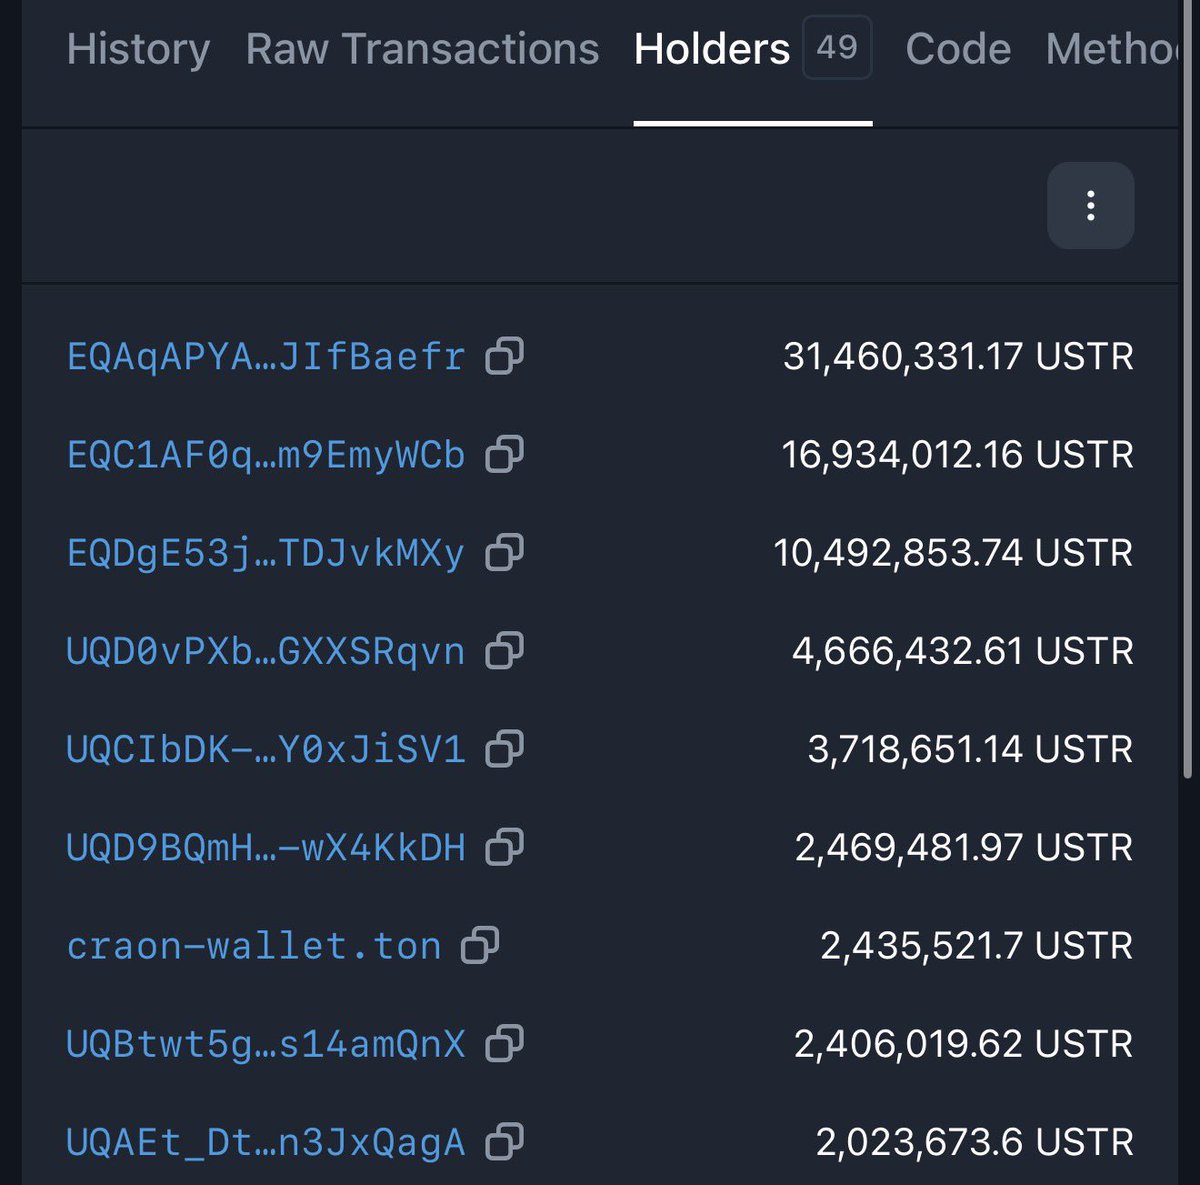Switch to the History tab
The height and width of the screenshot is (1185, 1200).
click(x=138, y=49)
